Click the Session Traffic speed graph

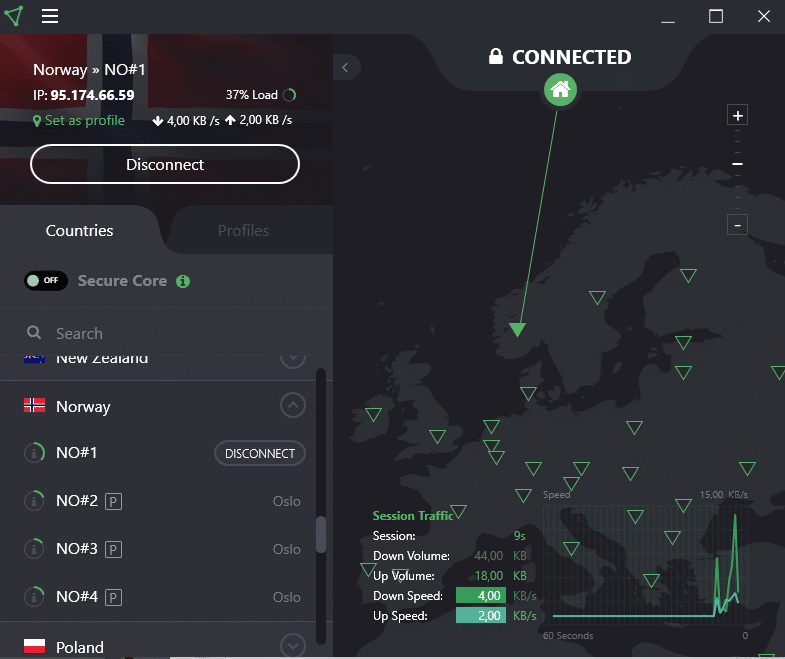point(646,563)
